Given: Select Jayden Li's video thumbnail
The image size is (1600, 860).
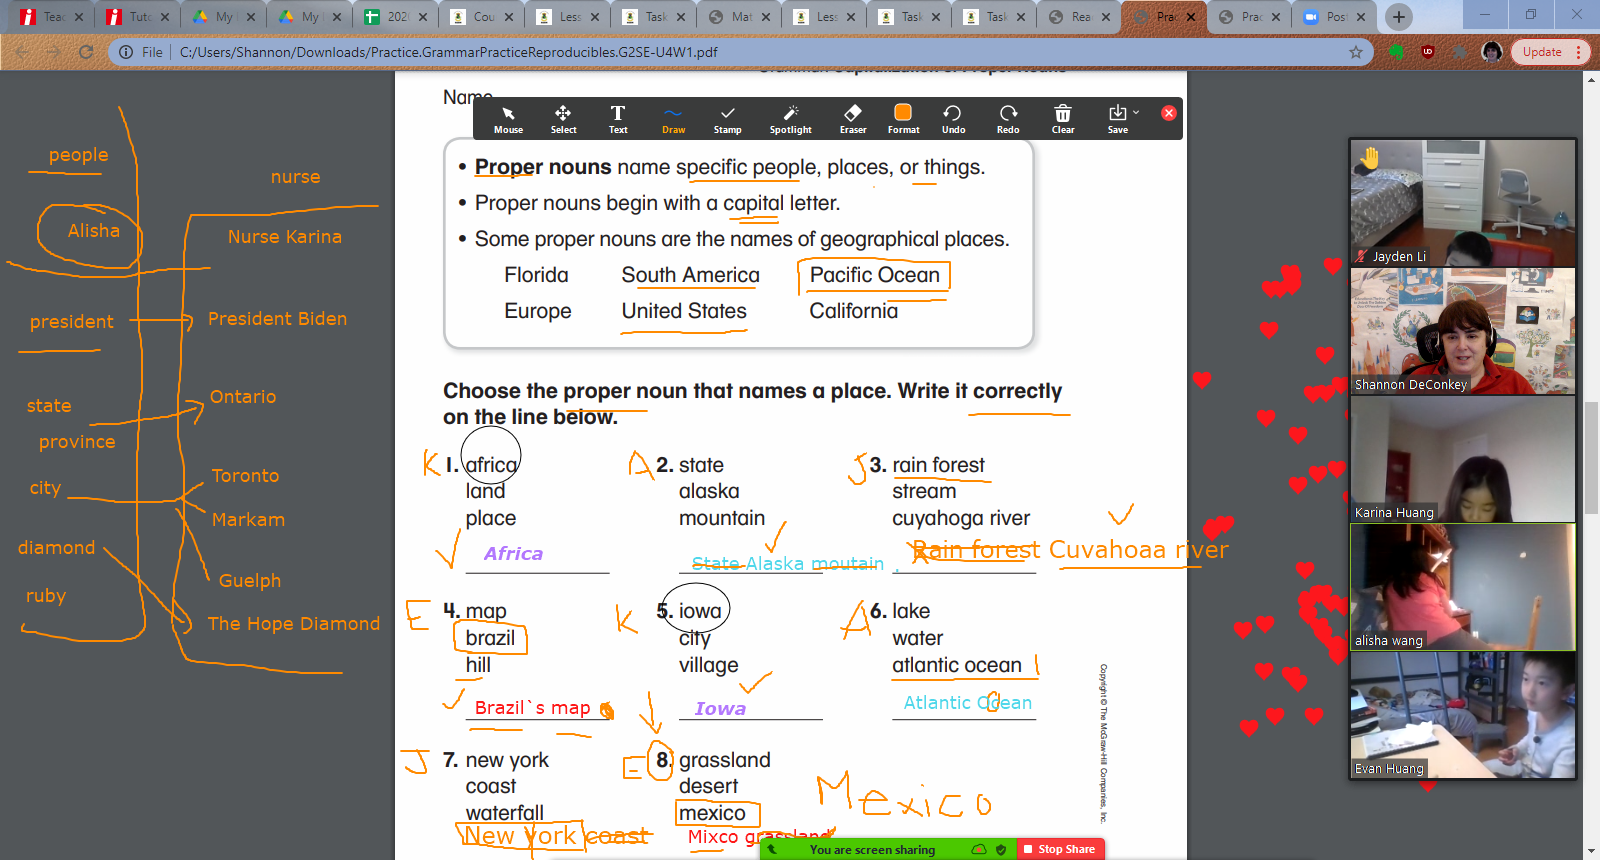Looking at the screenshot, I should [1463, 203].
